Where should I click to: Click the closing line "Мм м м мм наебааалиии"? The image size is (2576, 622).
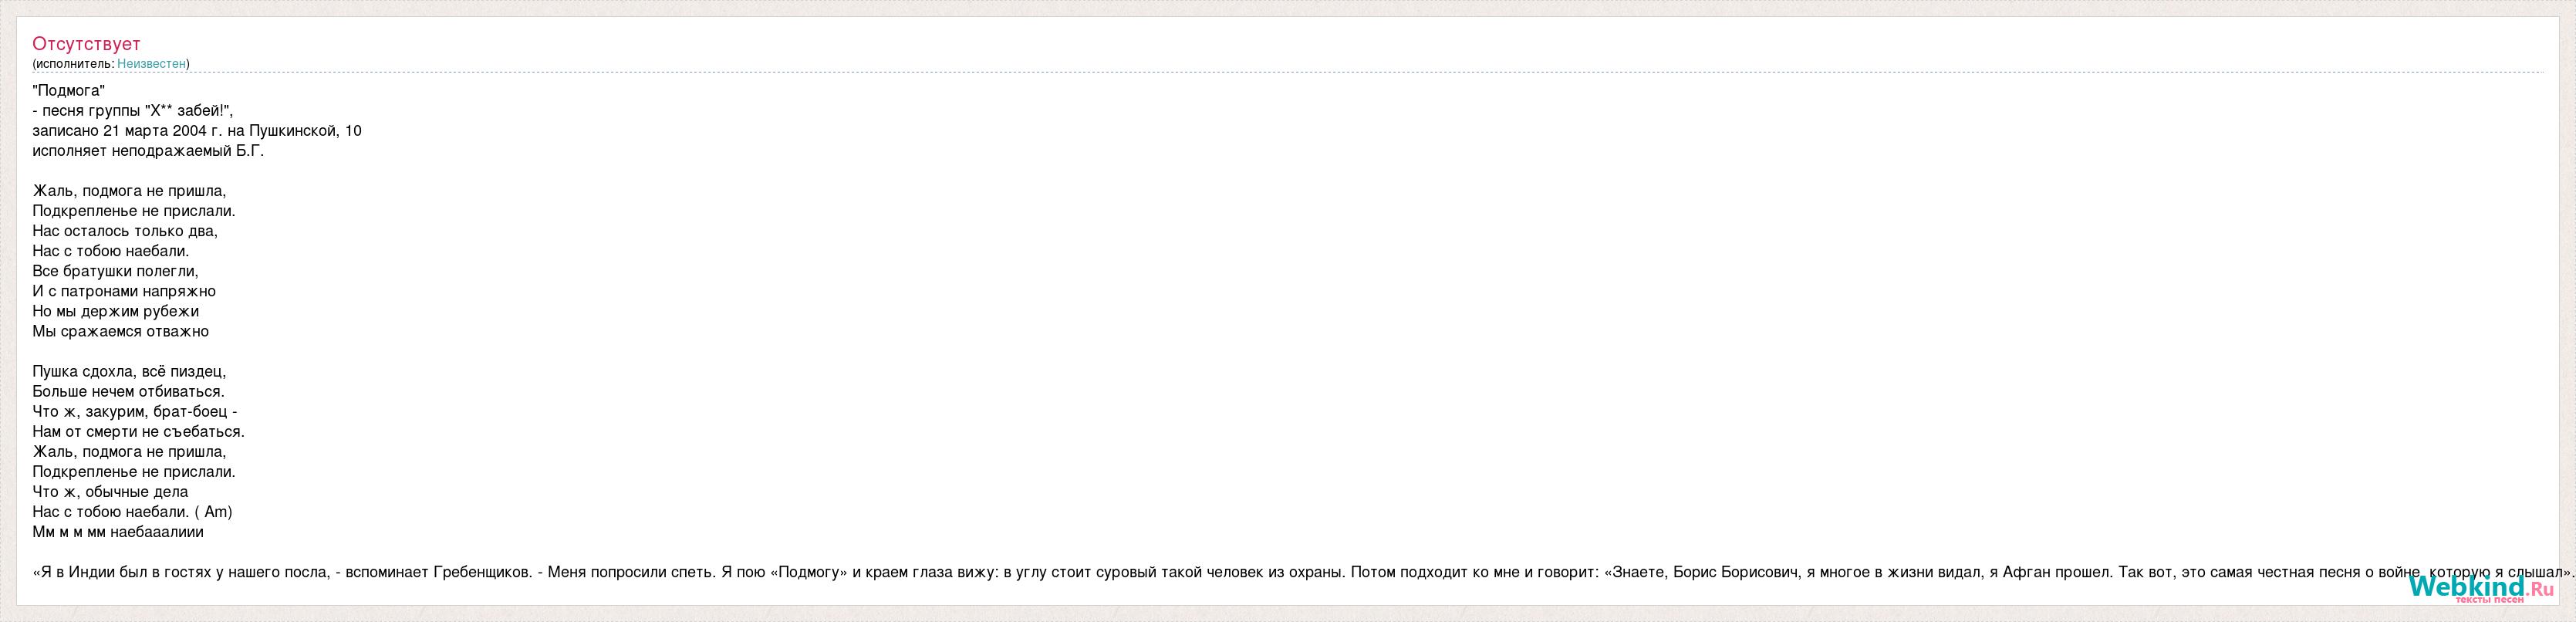118,531
